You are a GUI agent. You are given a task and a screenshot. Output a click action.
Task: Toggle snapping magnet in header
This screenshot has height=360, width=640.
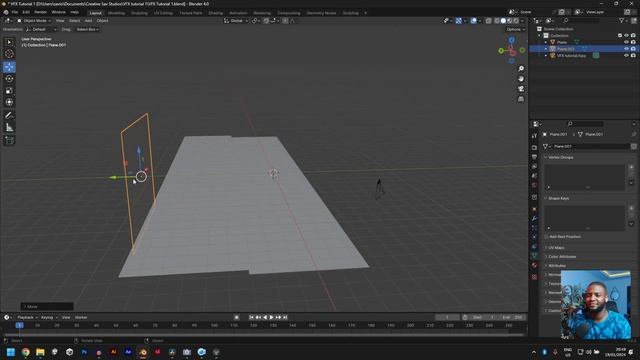(x=266, y=20)
